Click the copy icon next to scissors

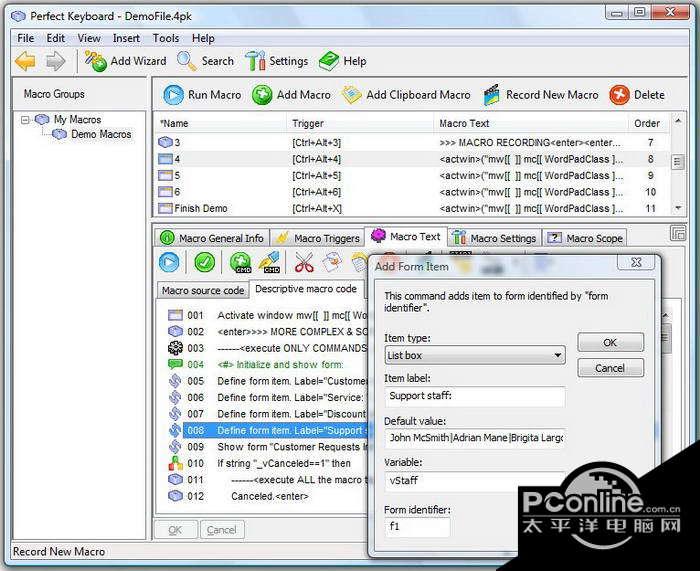click(x=332, y=262)
